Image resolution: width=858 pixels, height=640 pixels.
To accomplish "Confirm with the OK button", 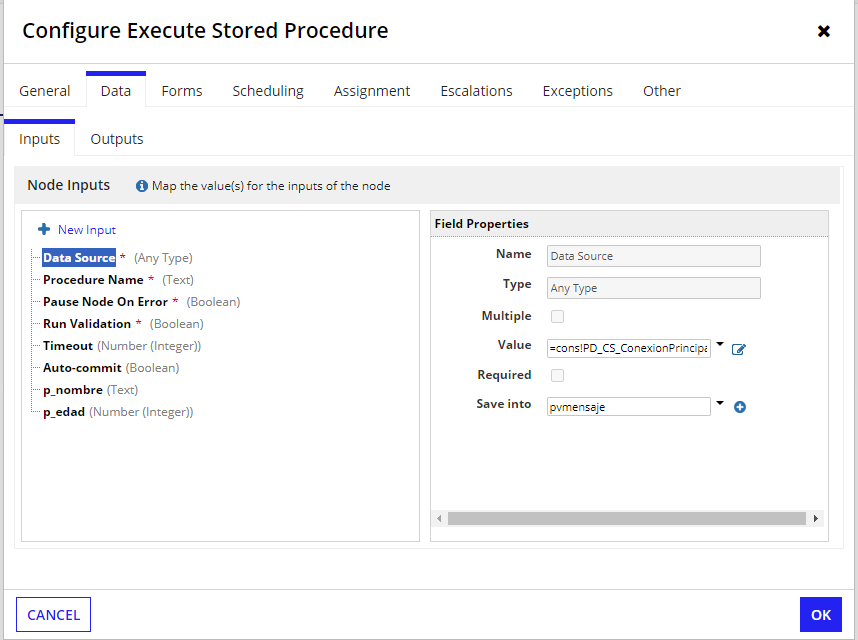I will point(820,615).
